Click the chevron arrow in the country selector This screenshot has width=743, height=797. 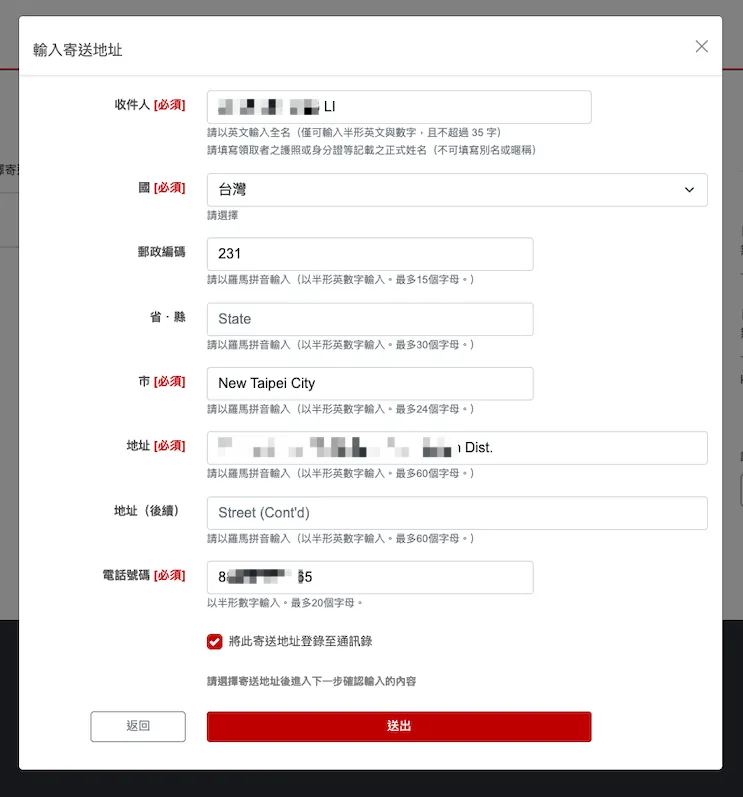pos(689,190)
